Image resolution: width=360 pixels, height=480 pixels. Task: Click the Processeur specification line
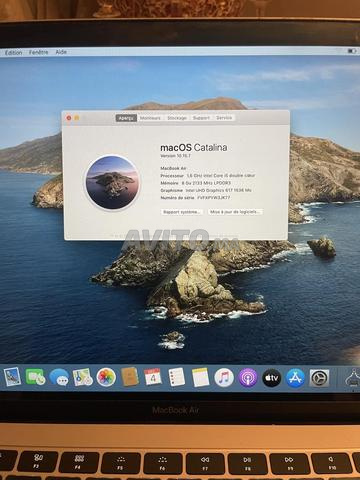pos(208,175)
